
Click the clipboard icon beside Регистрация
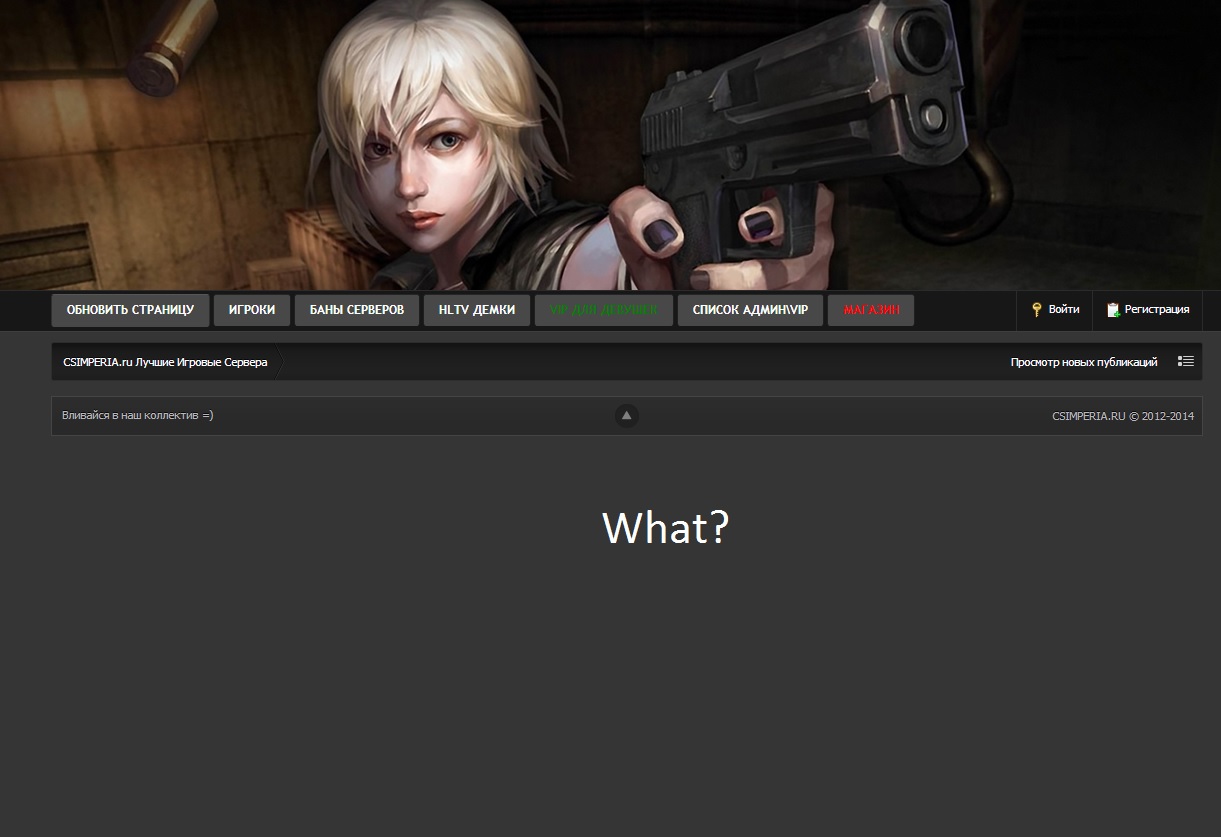pos(1113,310)
